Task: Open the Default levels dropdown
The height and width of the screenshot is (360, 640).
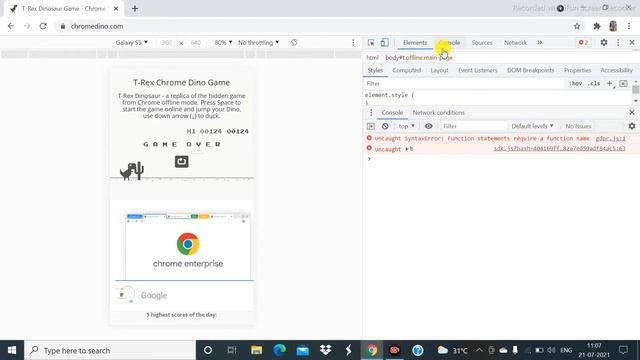Action: [532, 126]
